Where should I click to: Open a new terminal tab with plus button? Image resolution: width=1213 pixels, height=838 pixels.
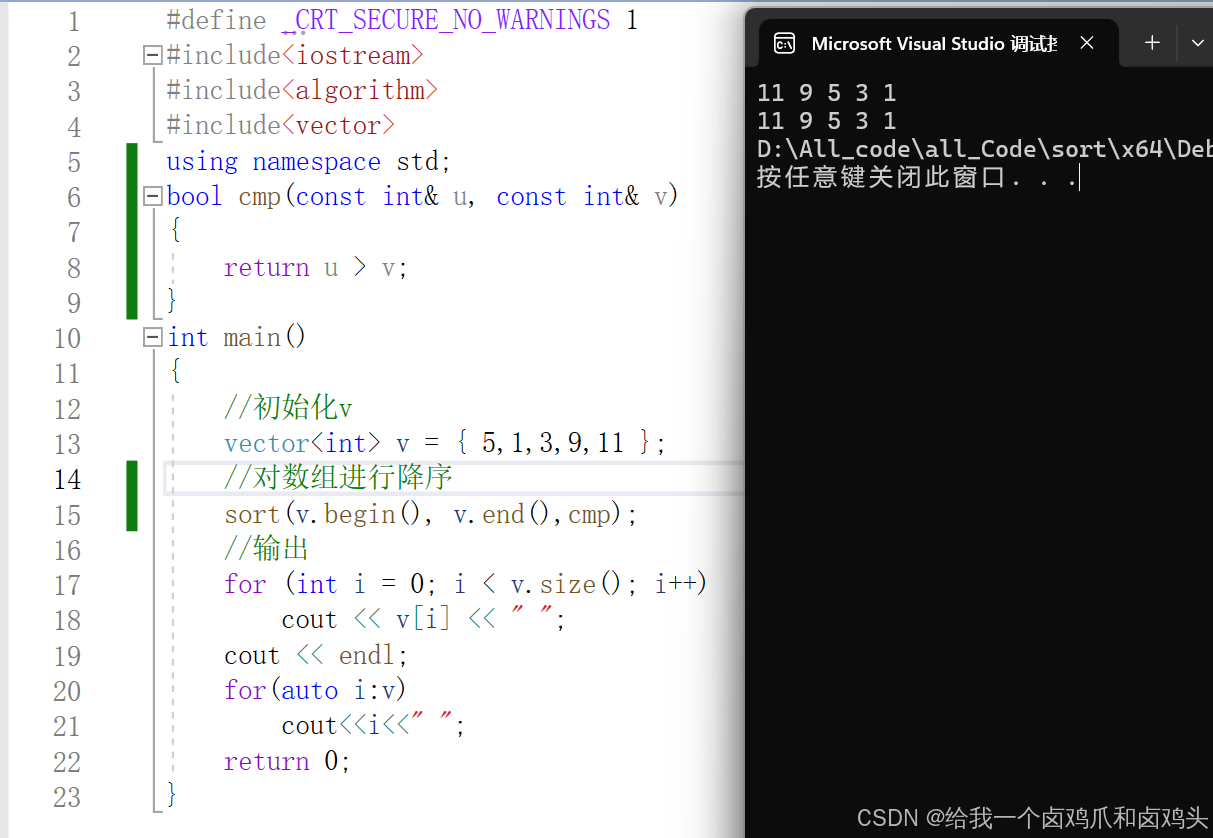click(x=1152, y=43)
